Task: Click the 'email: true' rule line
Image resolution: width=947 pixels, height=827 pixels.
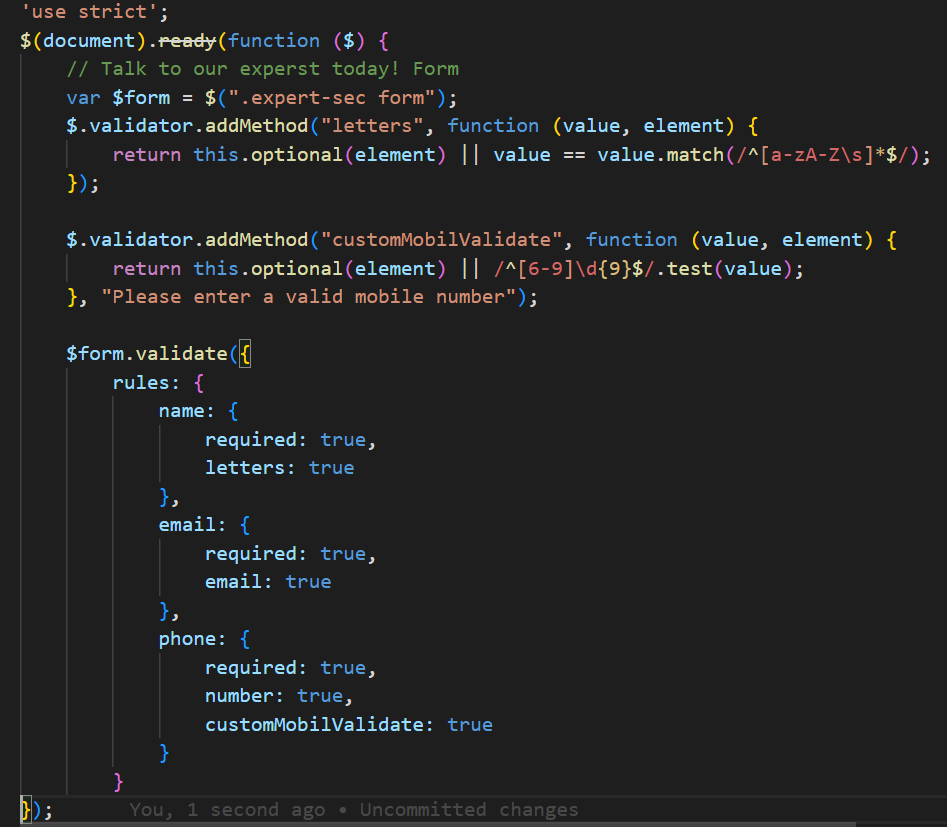Action: coord(268,582)
